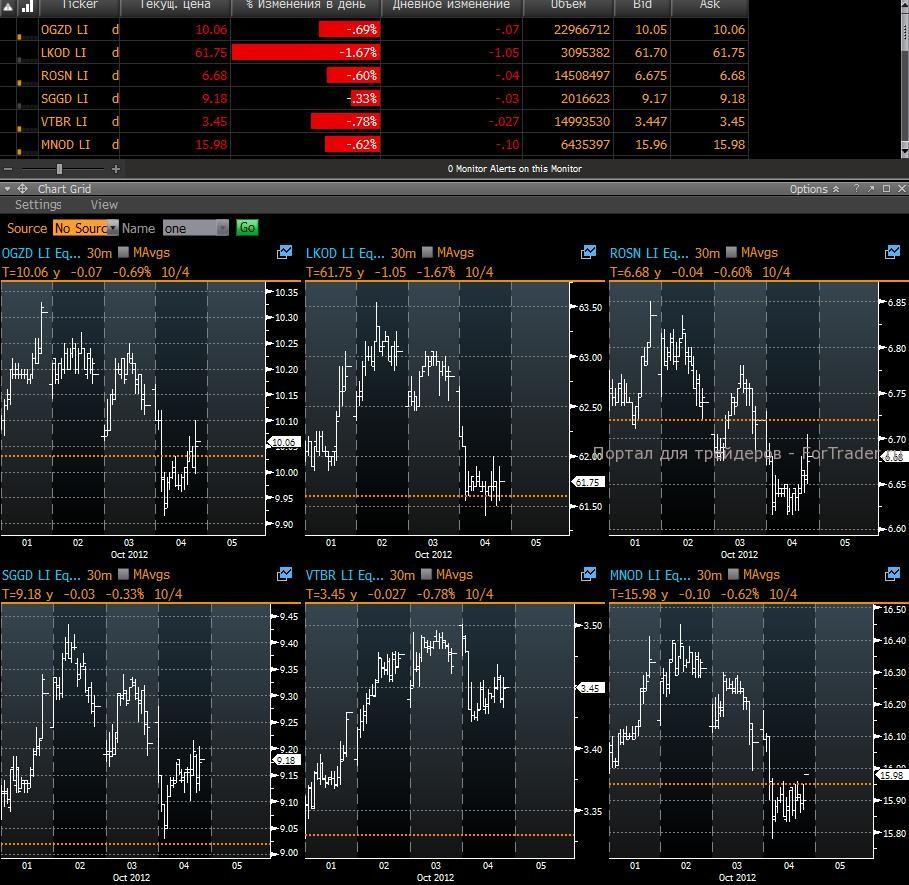The image size is (909, 885).
Task: Open the LKOD LI Eq... chart title
Action: click(x=345, y=253)
